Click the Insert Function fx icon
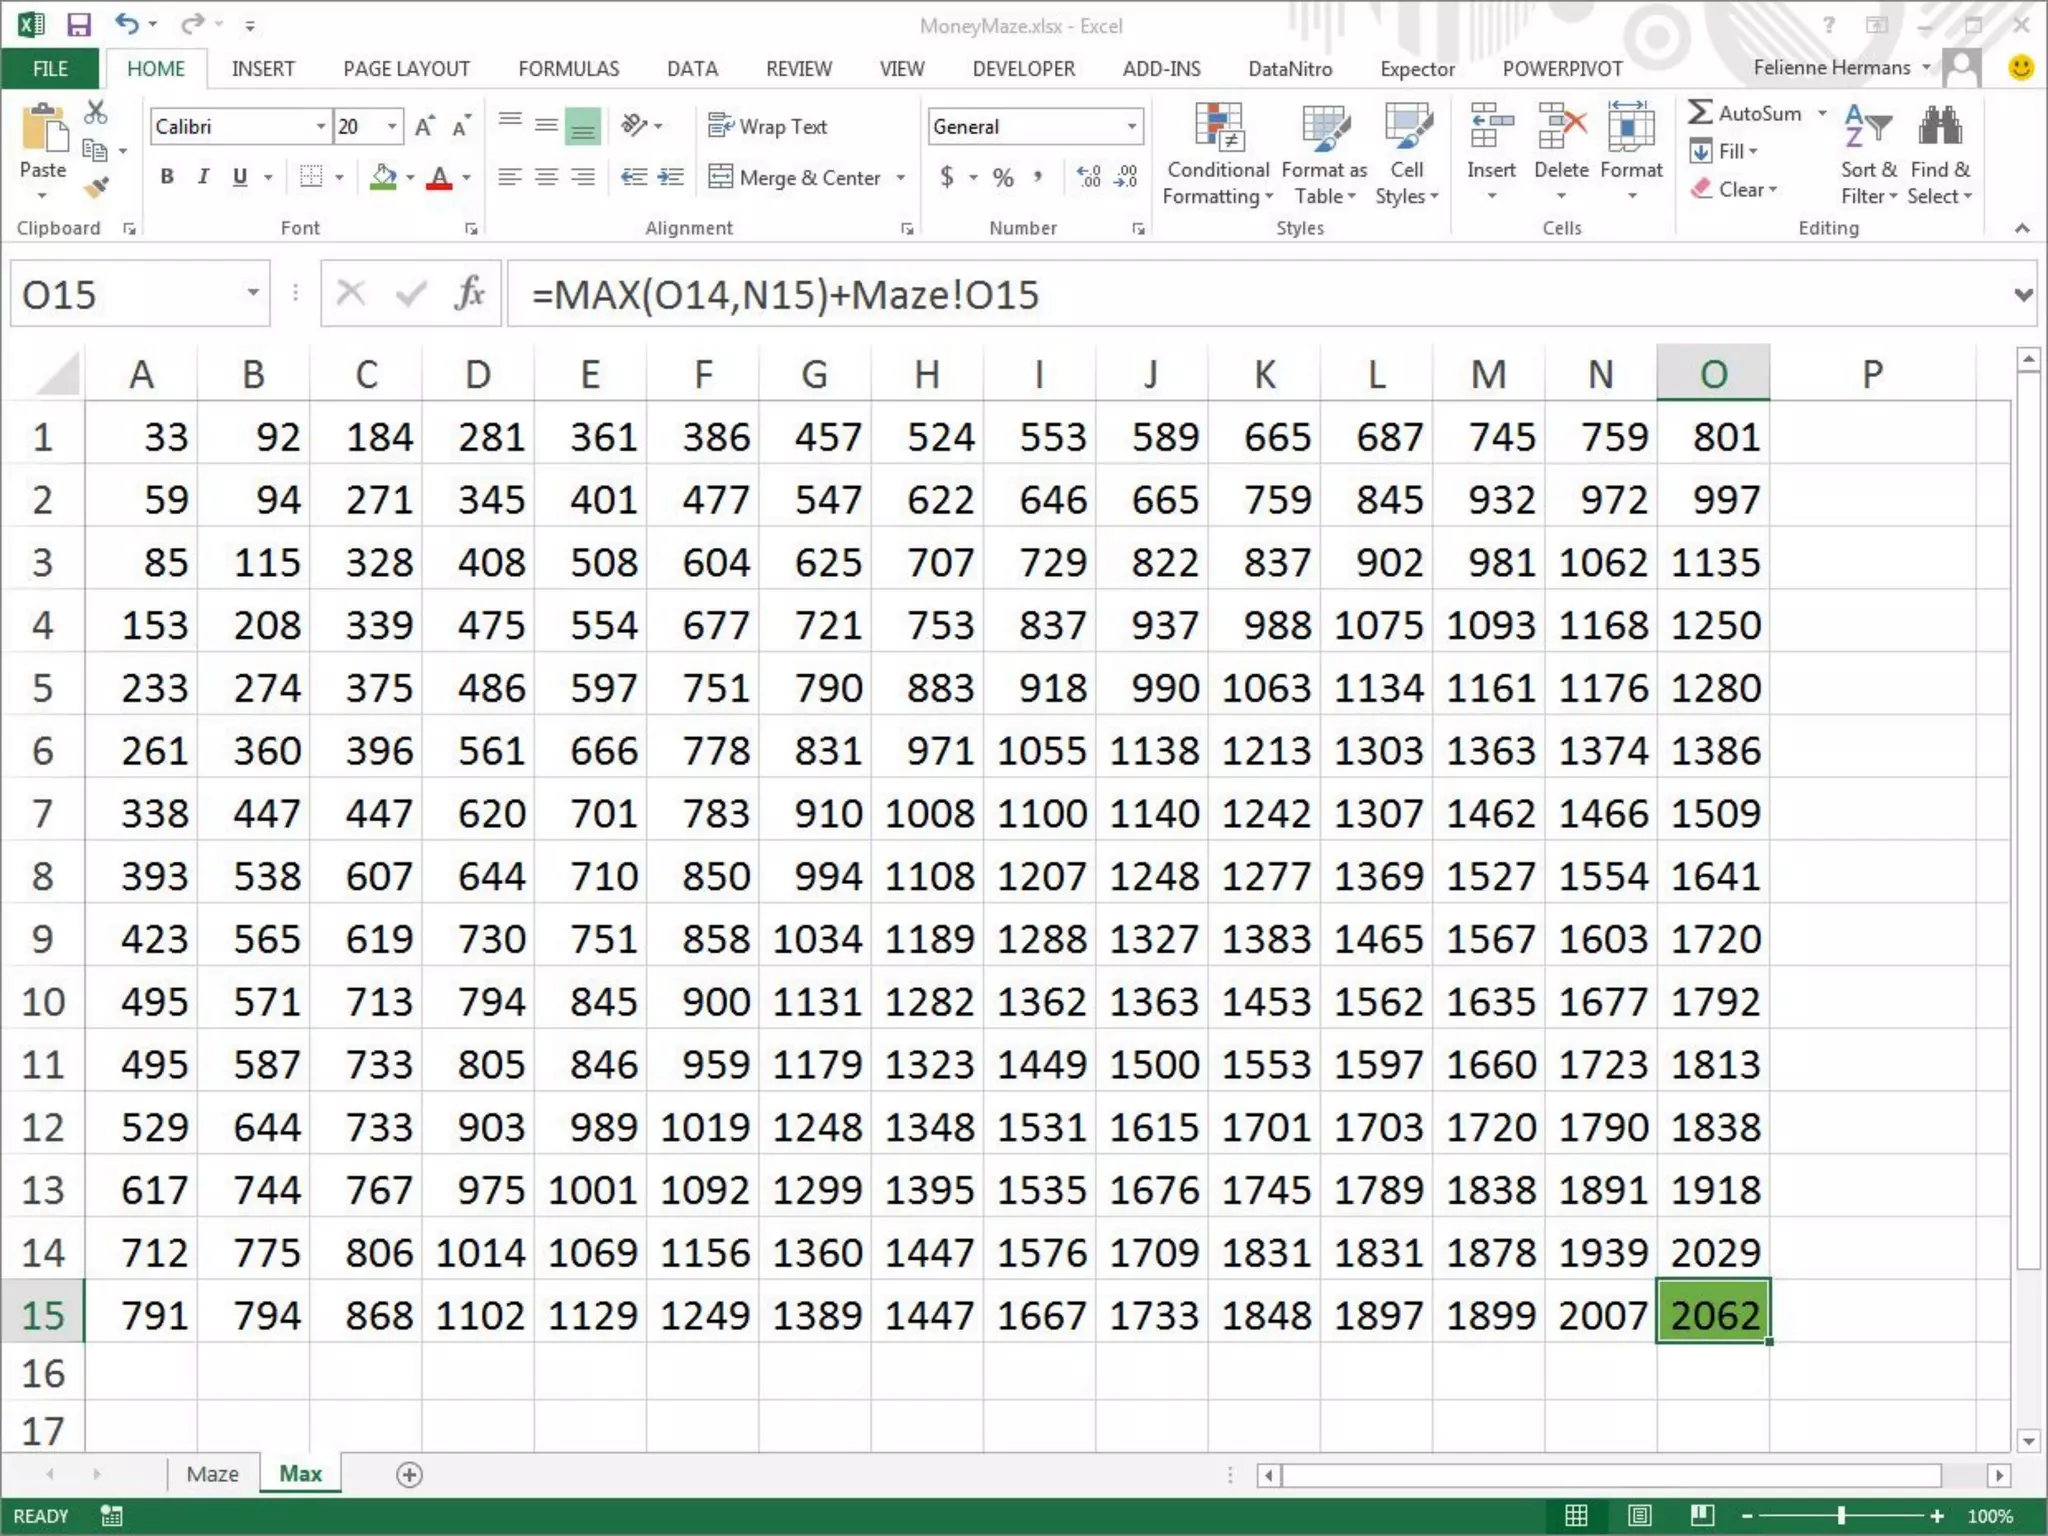Image resolution: width=2048 pixels, height=1536 pixels. (x=469, y=294)
